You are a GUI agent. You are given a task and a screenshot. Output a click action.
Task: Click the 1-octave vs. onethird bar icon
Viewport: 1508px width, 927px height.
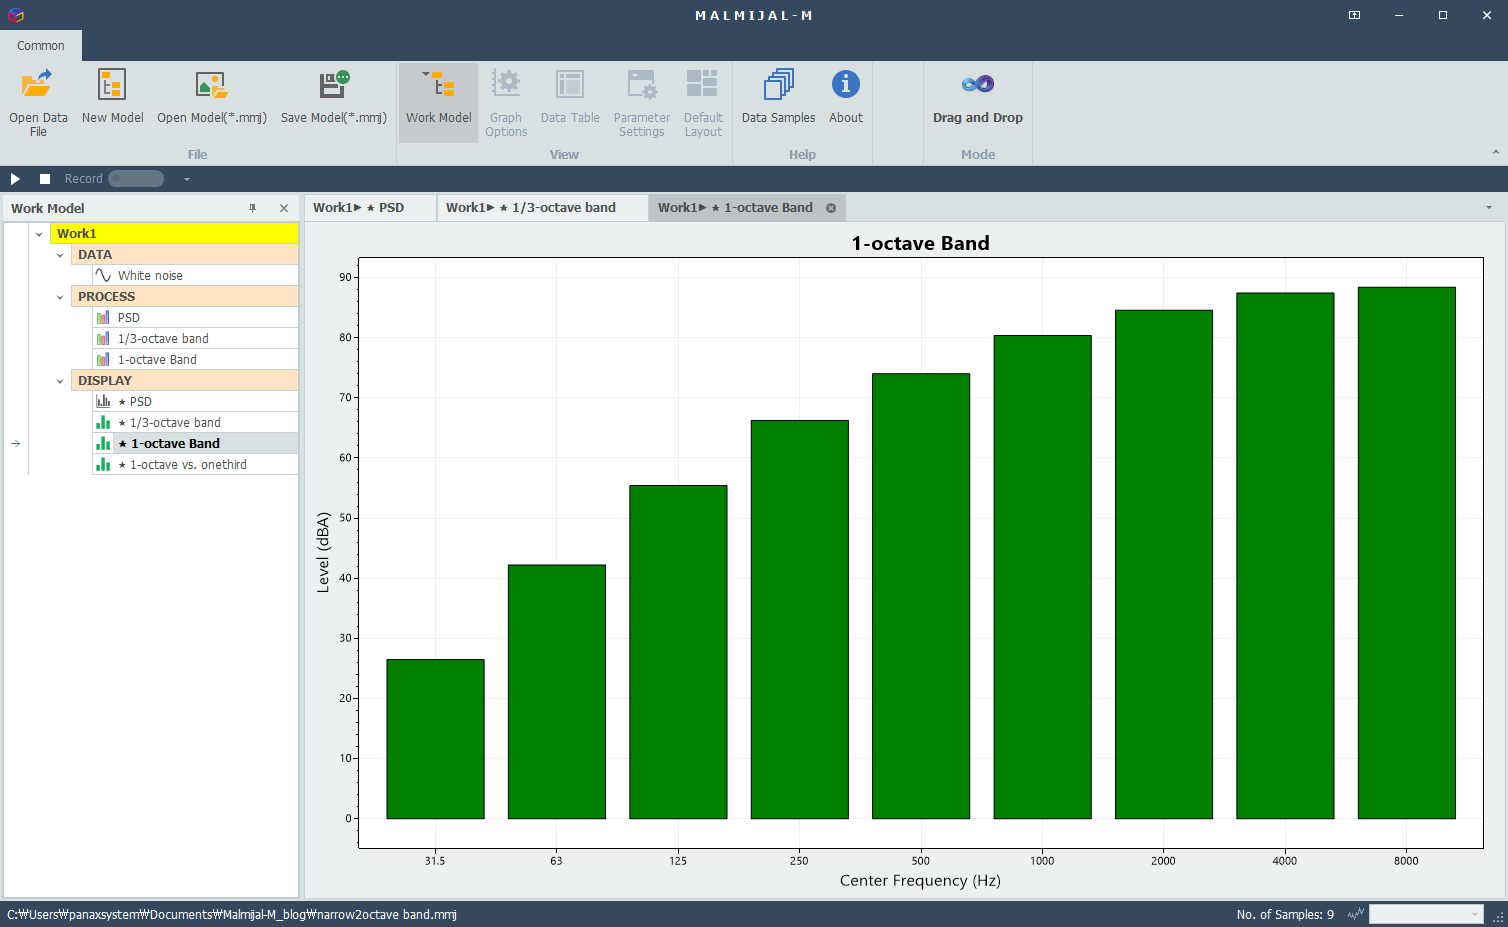103,464
